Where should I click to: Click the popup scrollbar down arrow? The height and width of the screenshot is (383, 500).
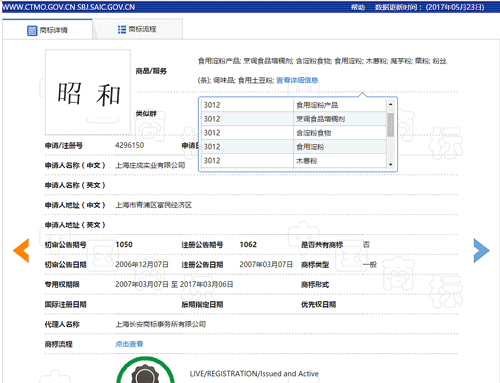pyautogui.click(x=390, y=164)
